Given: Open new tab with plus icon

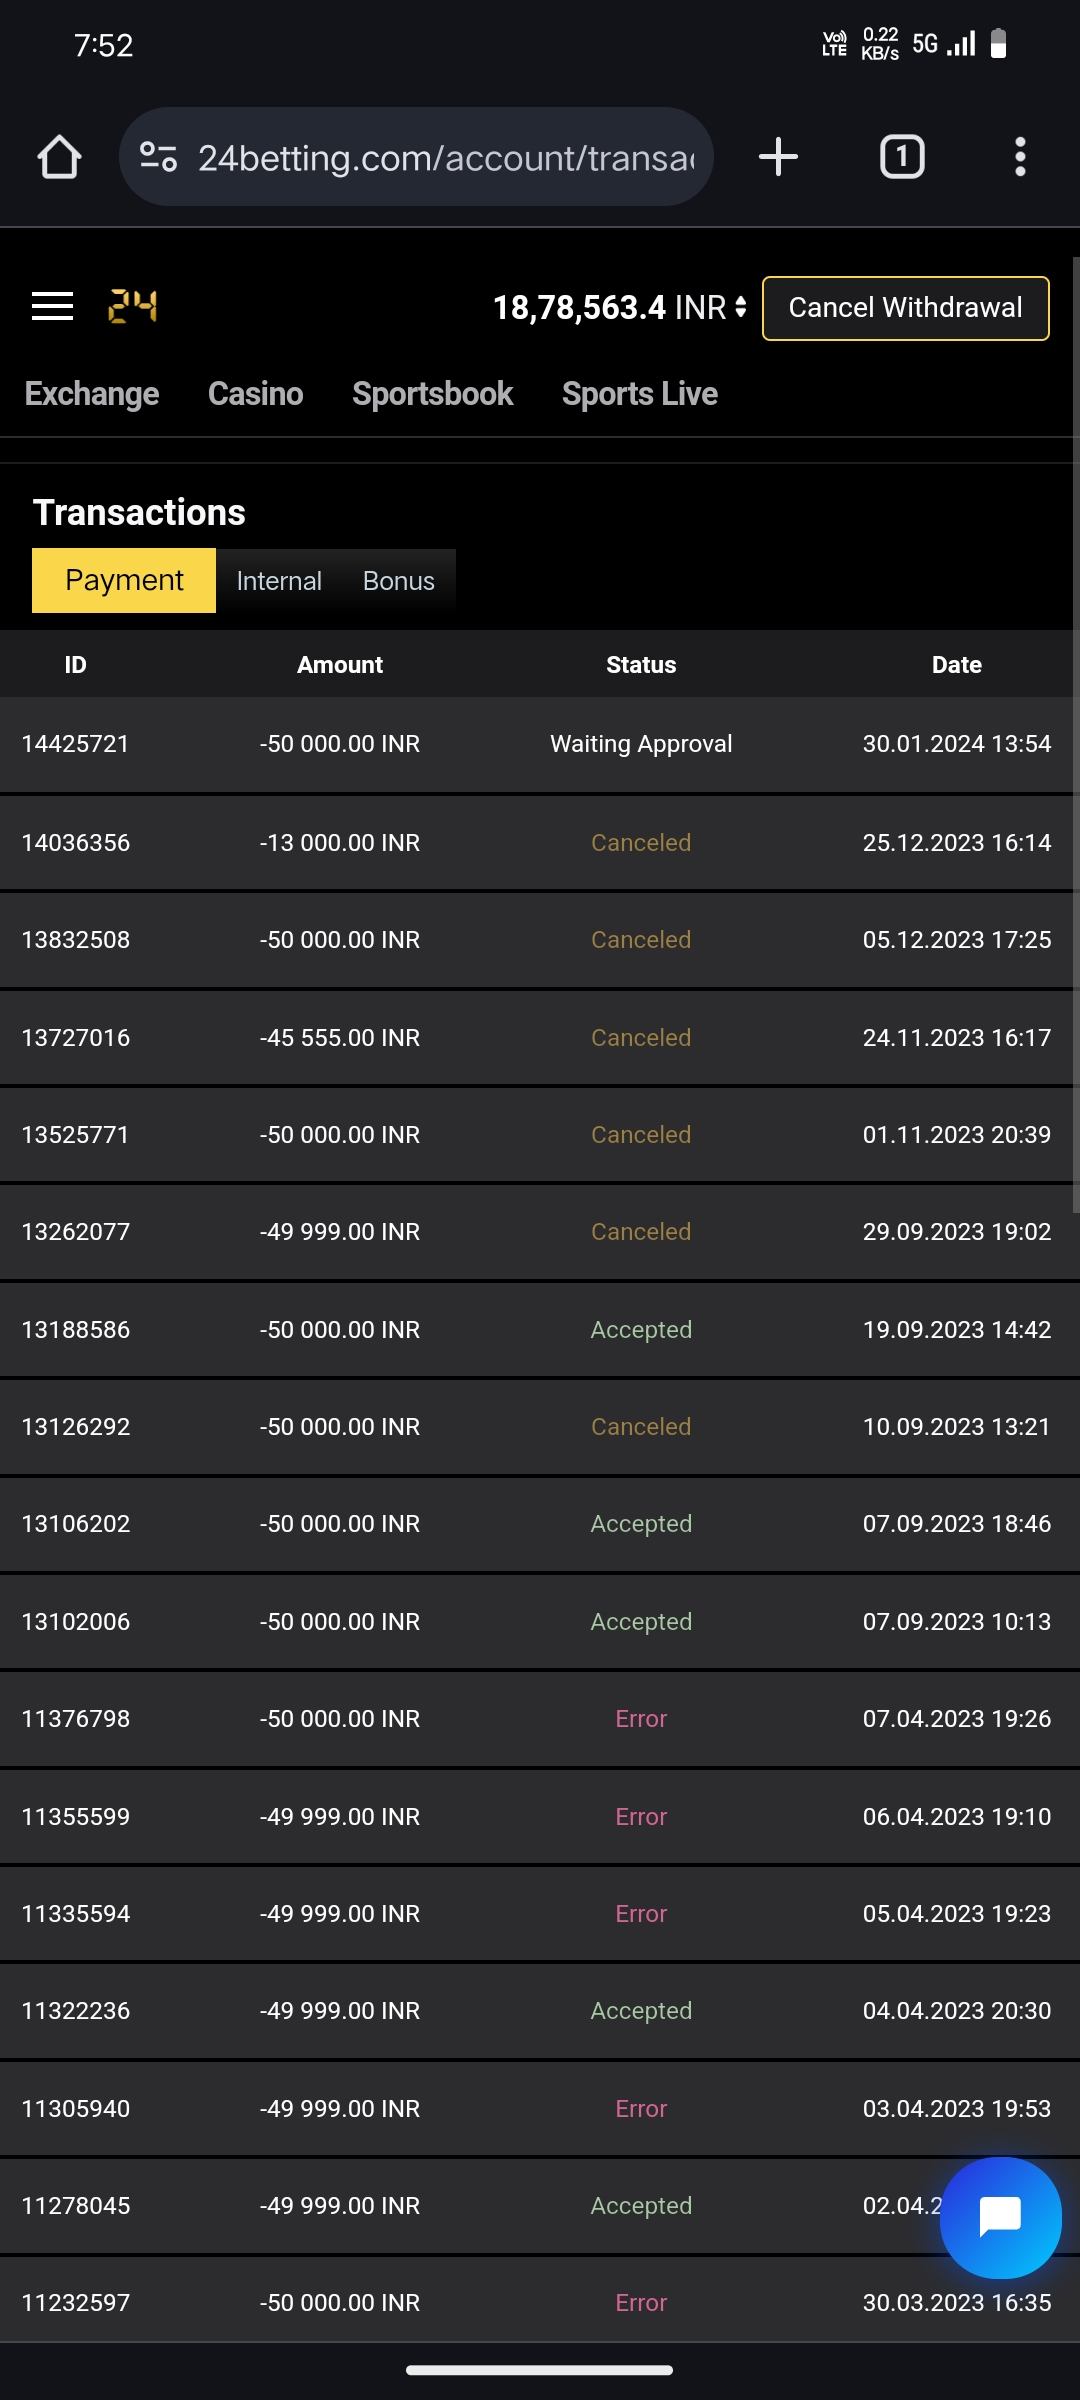Looking at the screenshot, I should (778, 157).
